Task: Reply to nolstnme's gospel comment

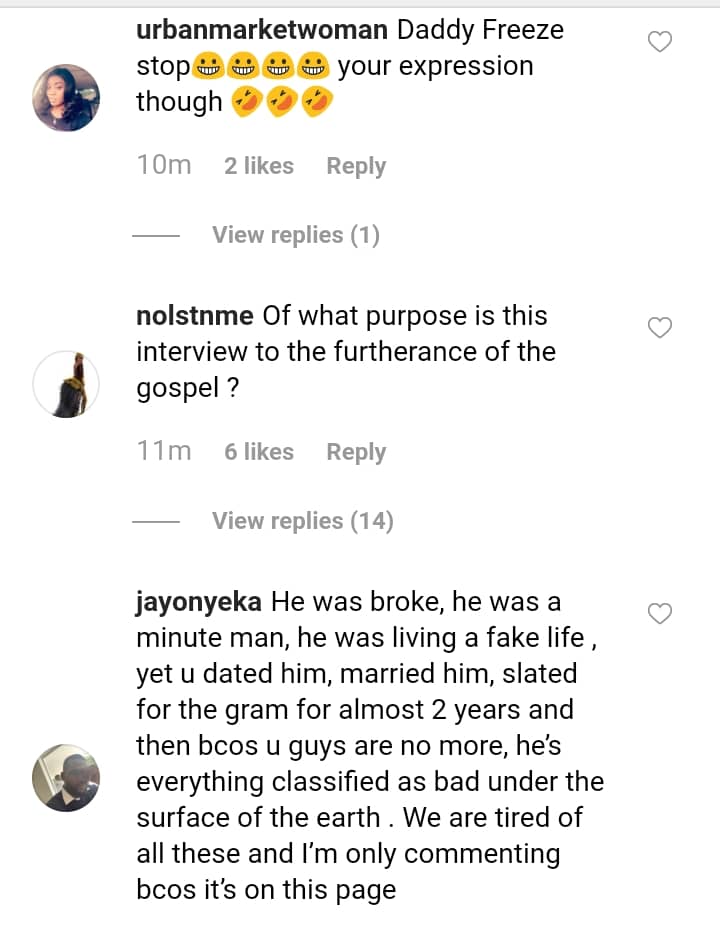Action: [356, 452]
